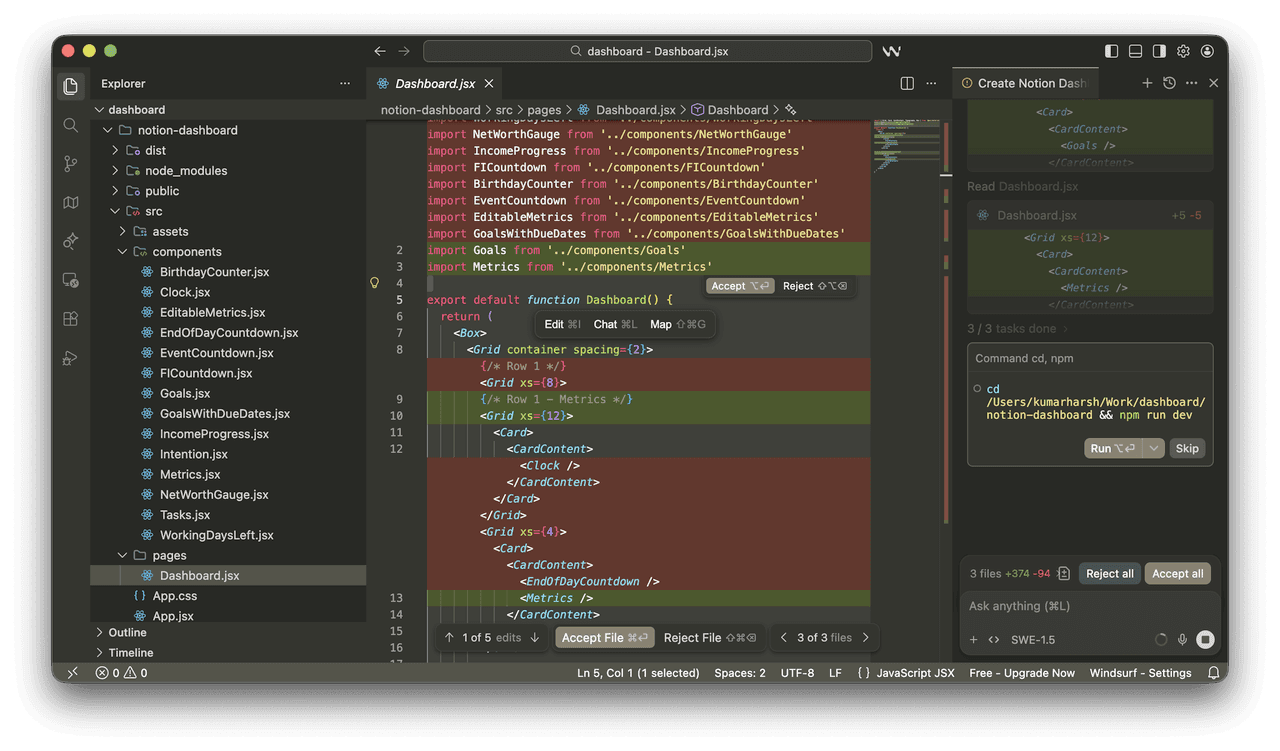Open the Run button dropdown arrow
This screenshot has width=1280, height=751.
click(1154, 448)
